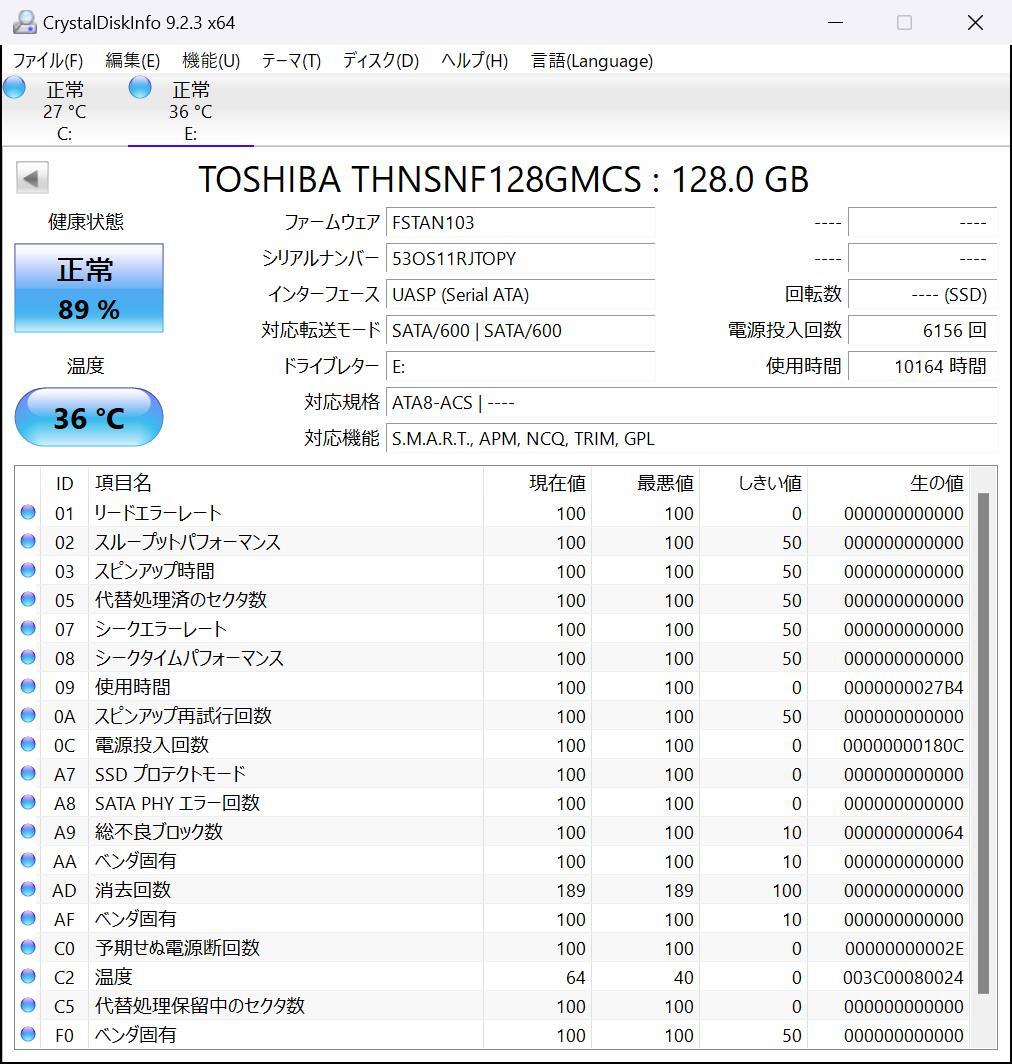1012x1064 pixels.
Task: Open the ファイル(F) menu
Action: [x=48, y=61]
